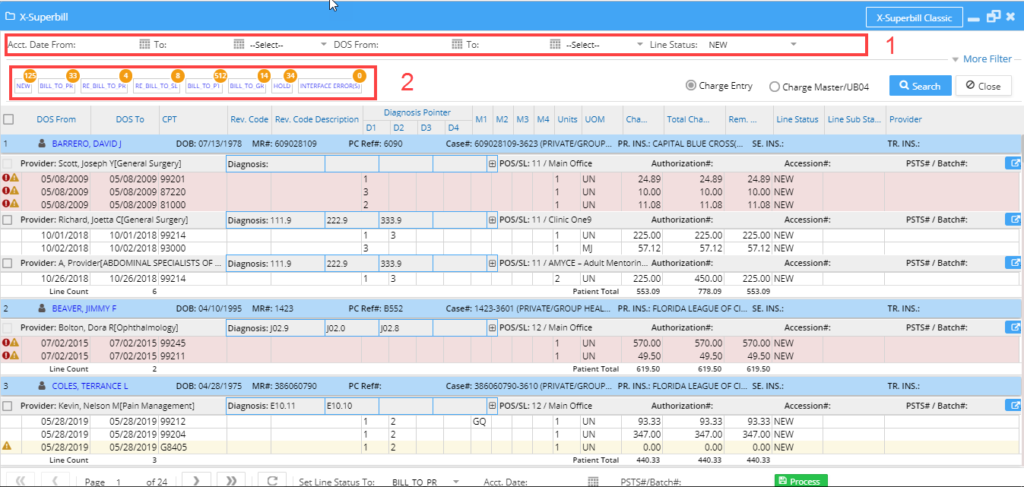The width and height of the screenshot is (1024, 487).
Task: Sort by the DOS From column header
Action: pos(56,119)
